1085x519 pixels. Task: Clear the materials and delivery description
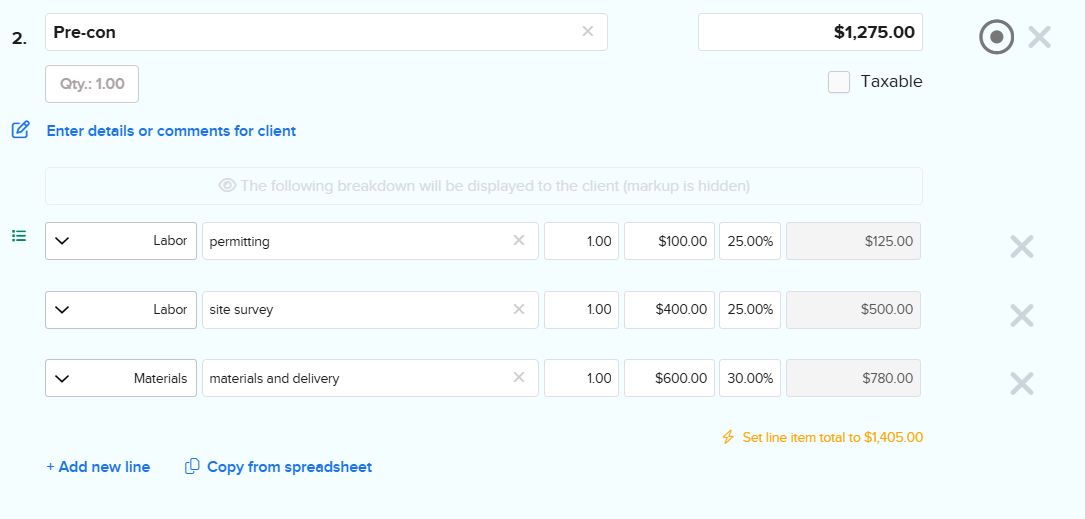(519, 377)
